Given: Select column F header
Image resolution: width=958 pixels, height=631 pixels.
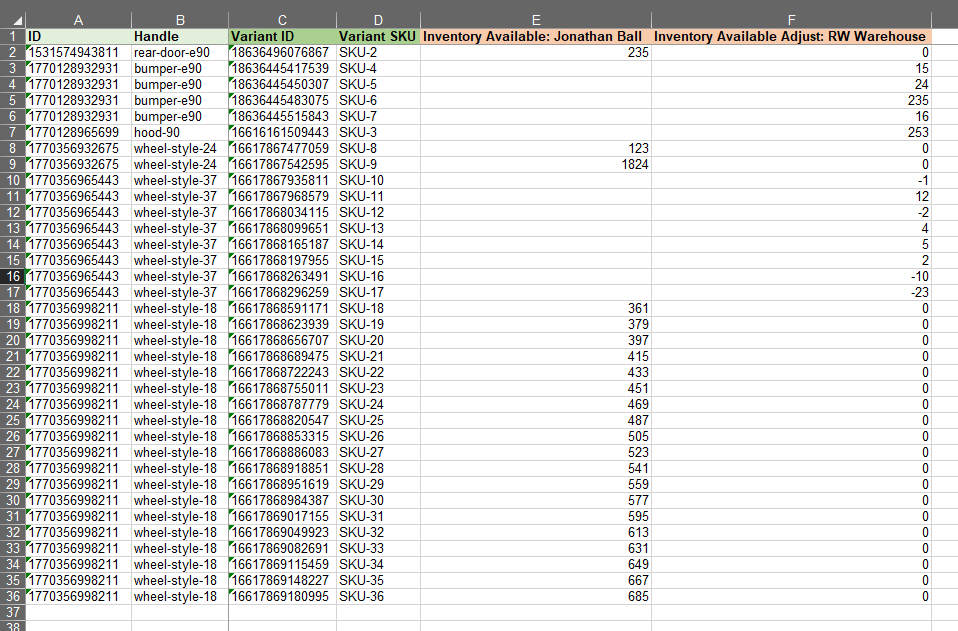Looking at the screenshot, I should coord(791,20).
